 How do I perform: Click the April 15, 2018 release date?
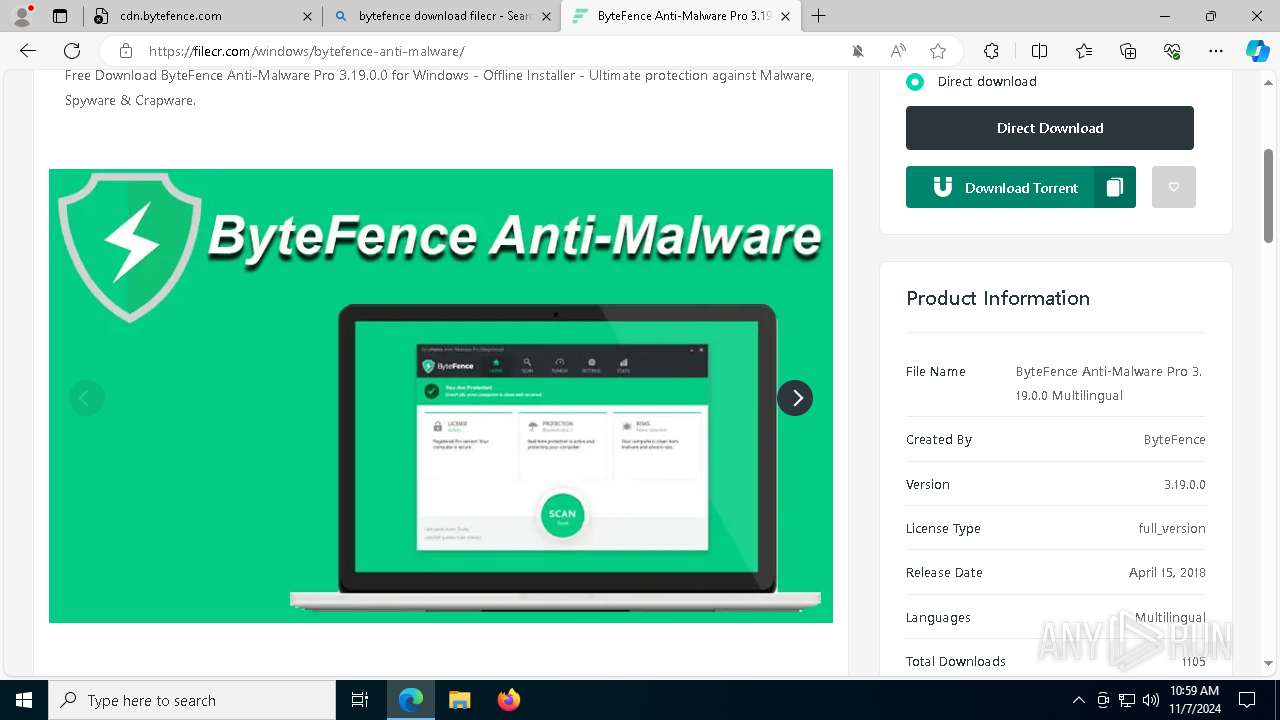coord(1167,572)
